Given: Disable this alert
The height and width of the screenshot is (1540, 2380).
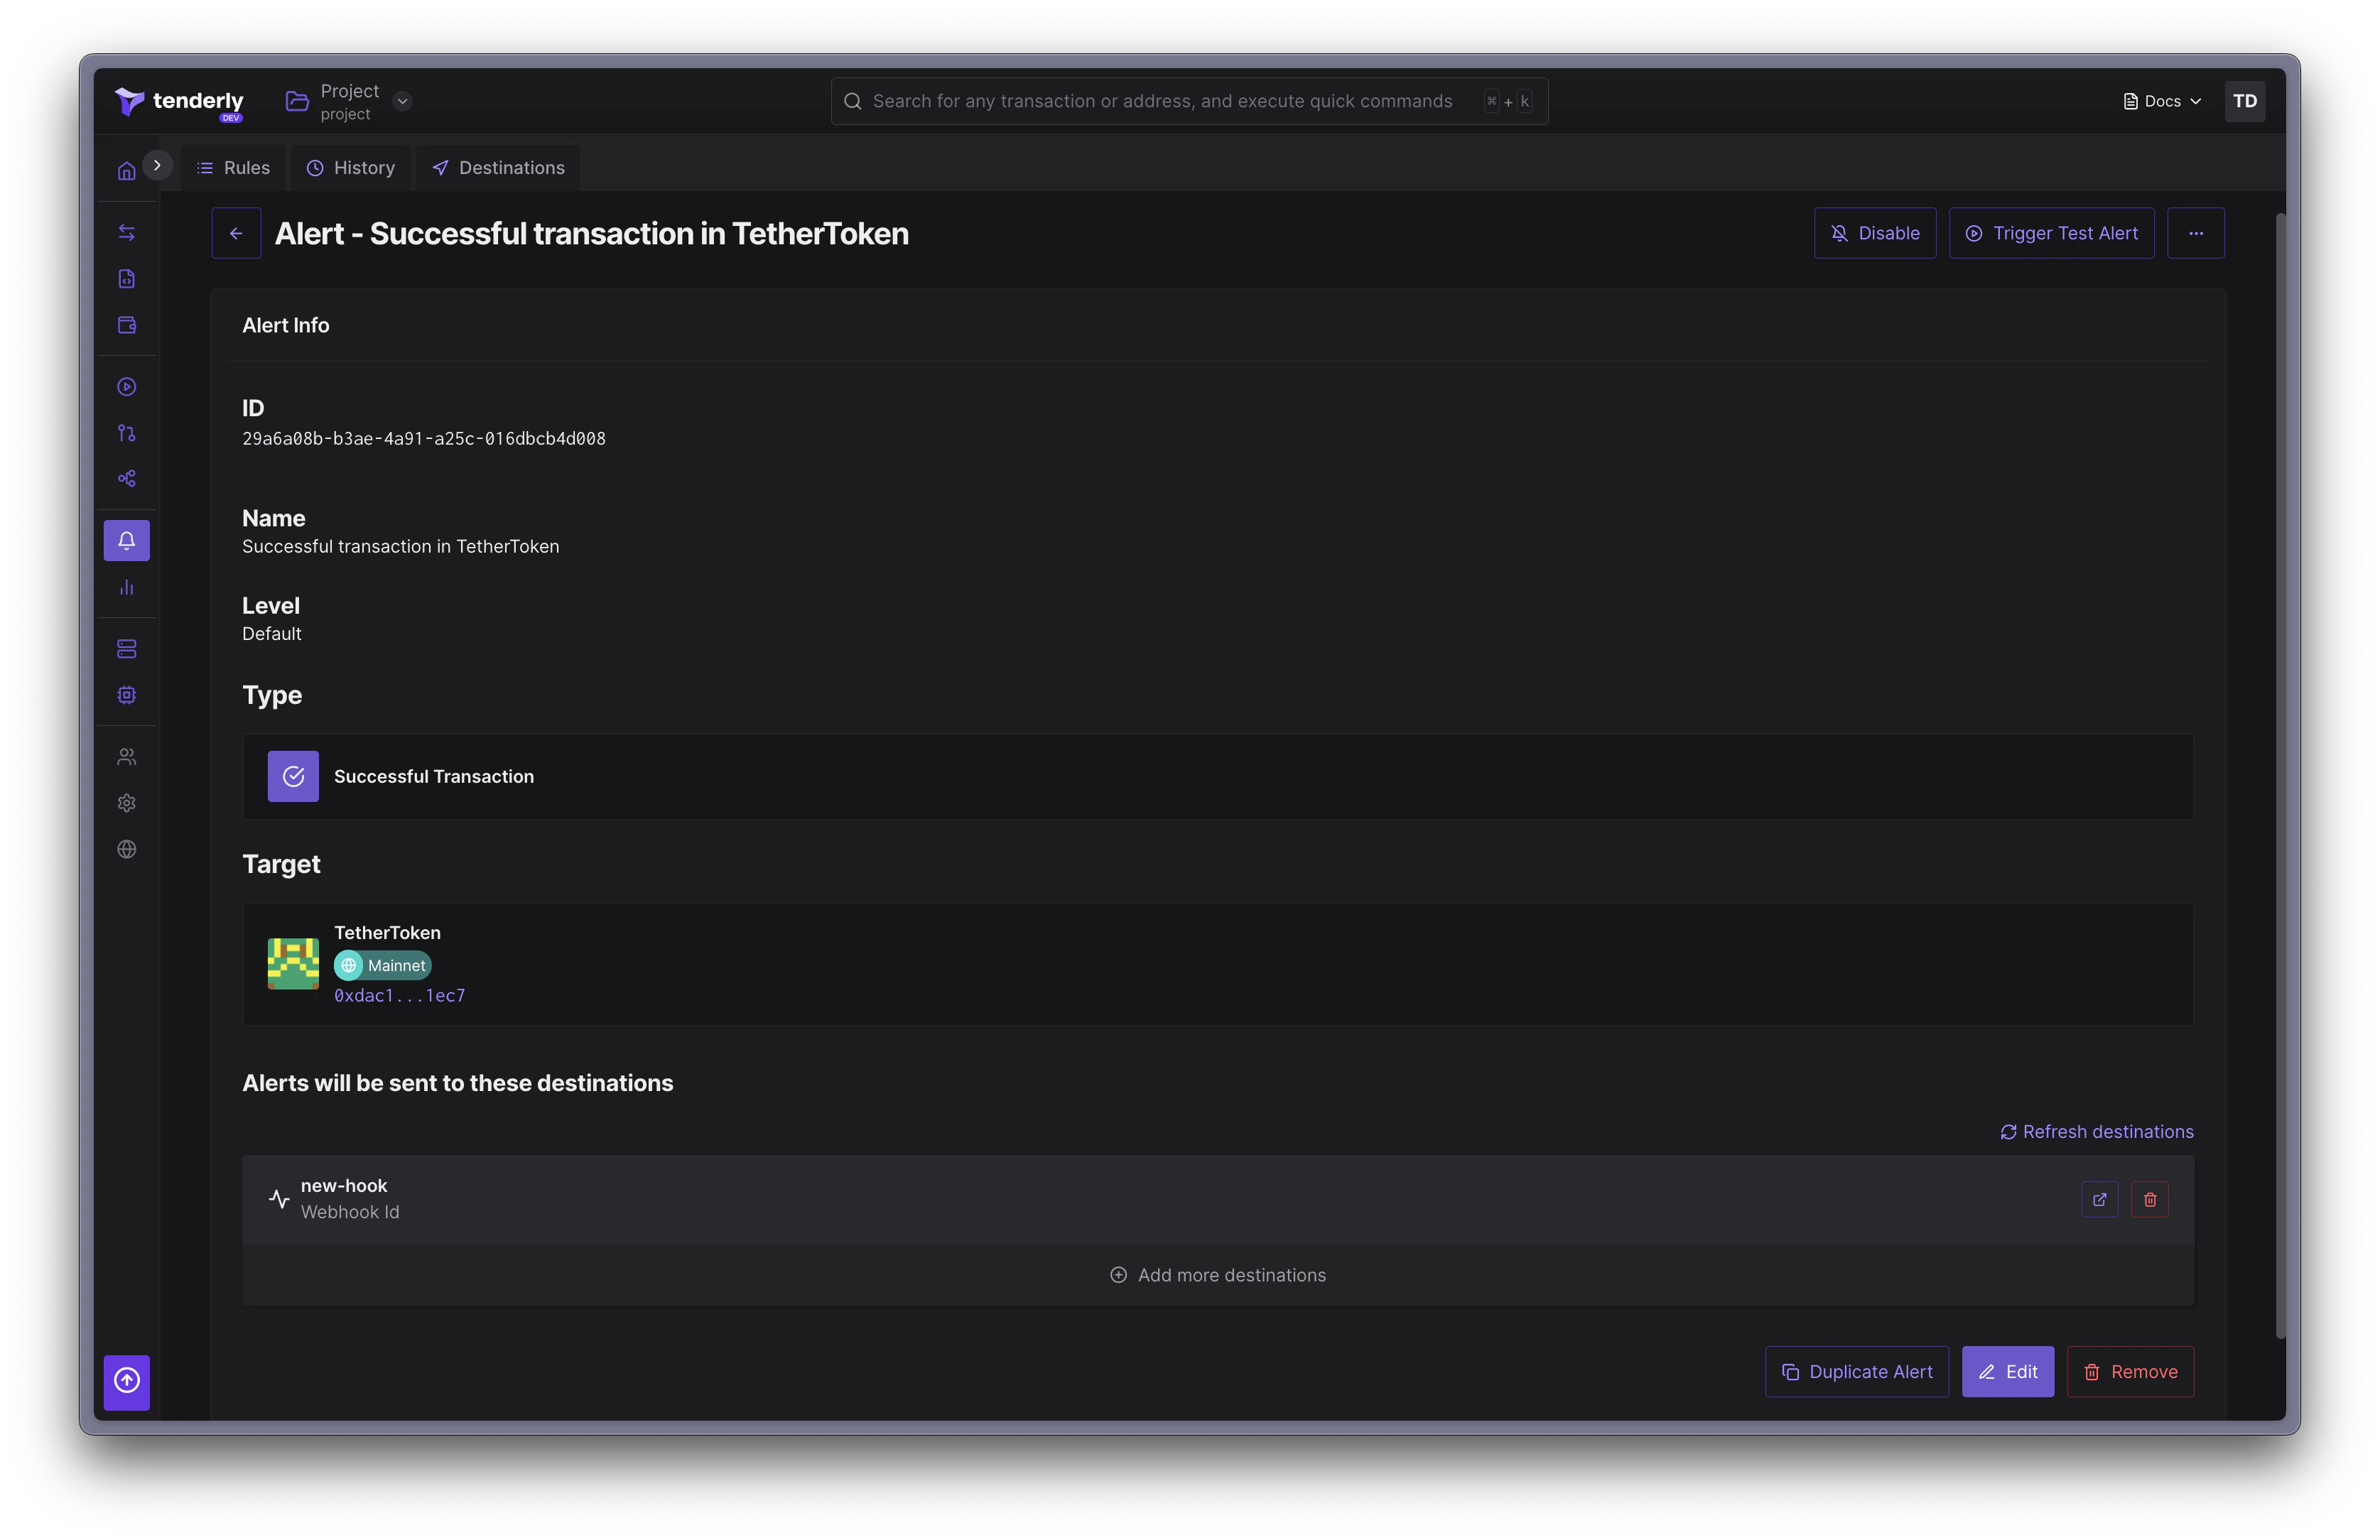Looking at the screenshot, I should (x=1875, y=233).
